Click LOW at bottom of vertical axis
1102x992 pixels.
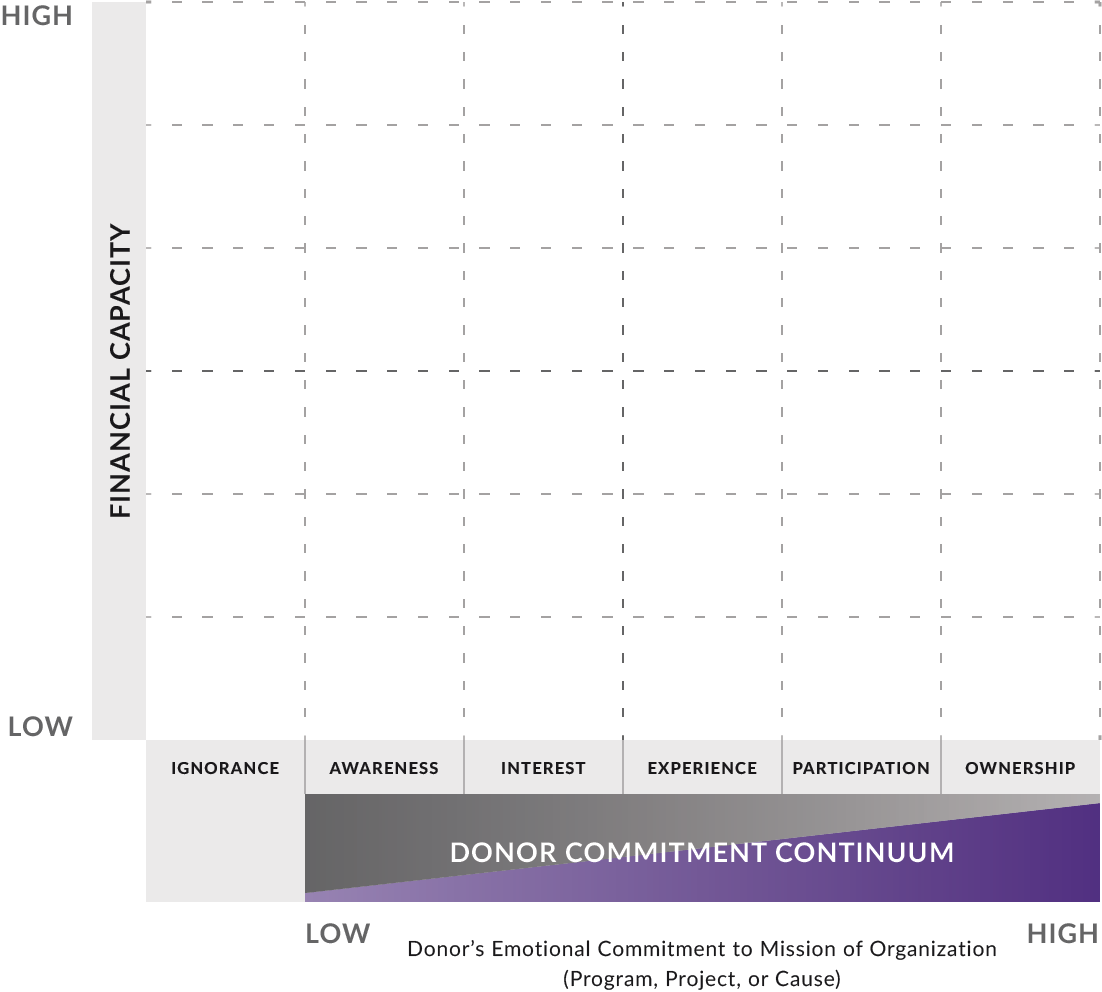click(x=40, y=726)
